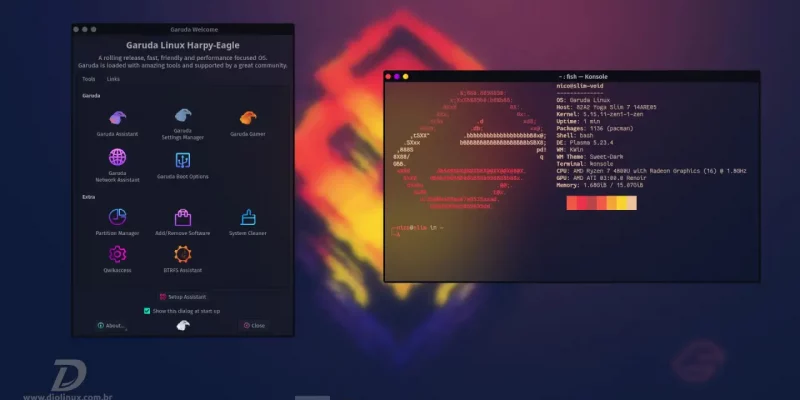Start Garuda Network Assistant
Image resolution: width=800 pixels, height=400 pixels.
pyautogui.click(x=117, y=165)
